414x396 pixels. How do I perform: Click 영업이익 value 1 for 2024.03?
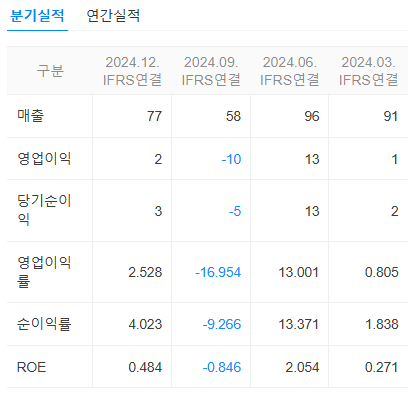pyautogui.click(x=395, y=159)
